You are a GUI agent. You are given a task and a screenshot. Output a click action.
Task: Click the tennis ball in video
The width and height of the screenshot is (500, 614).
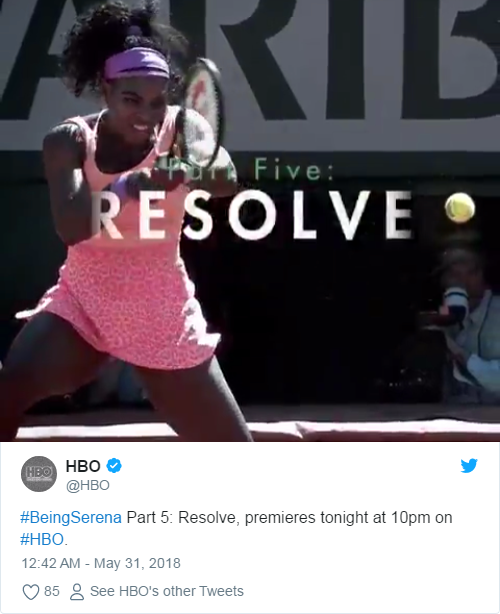pyautogui.click(x=460, y=208)
